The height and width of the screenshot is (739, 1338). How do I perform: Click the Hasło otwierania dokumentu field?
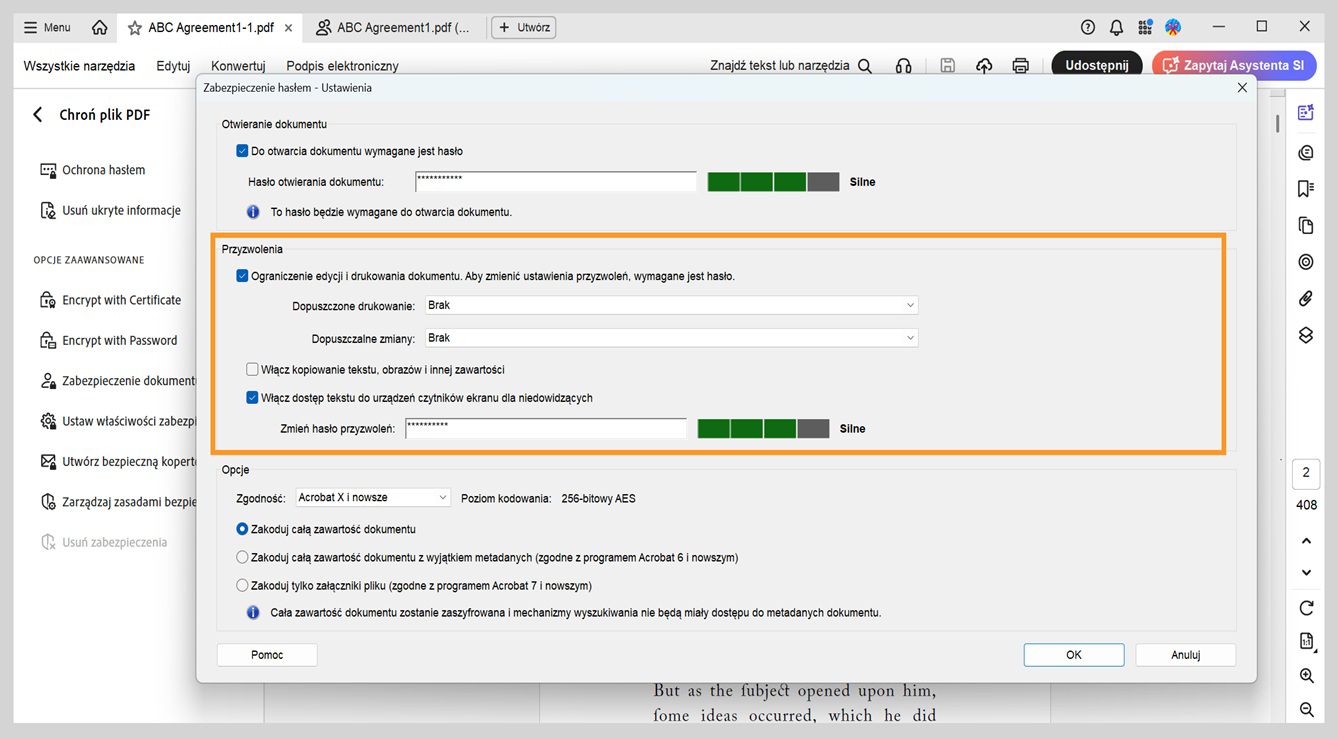(x=556, y=182)
